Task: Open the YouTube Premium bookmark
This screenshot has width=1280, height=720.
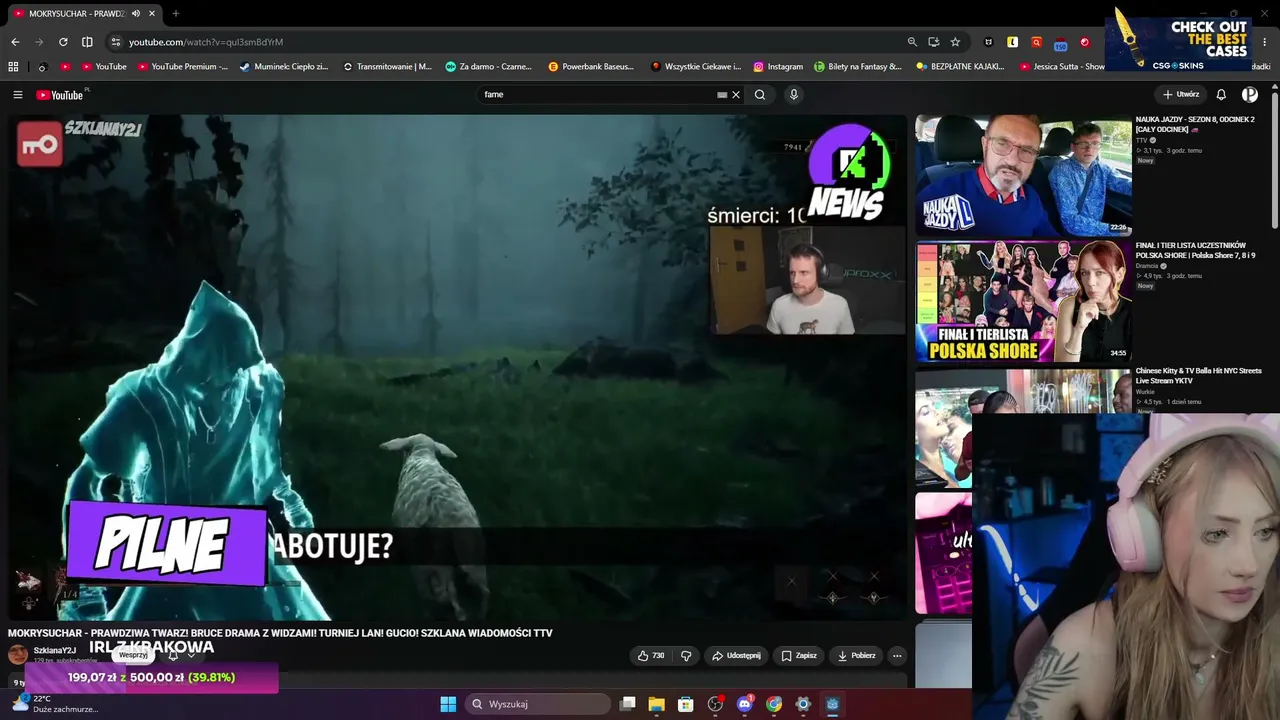Action: 182,67
